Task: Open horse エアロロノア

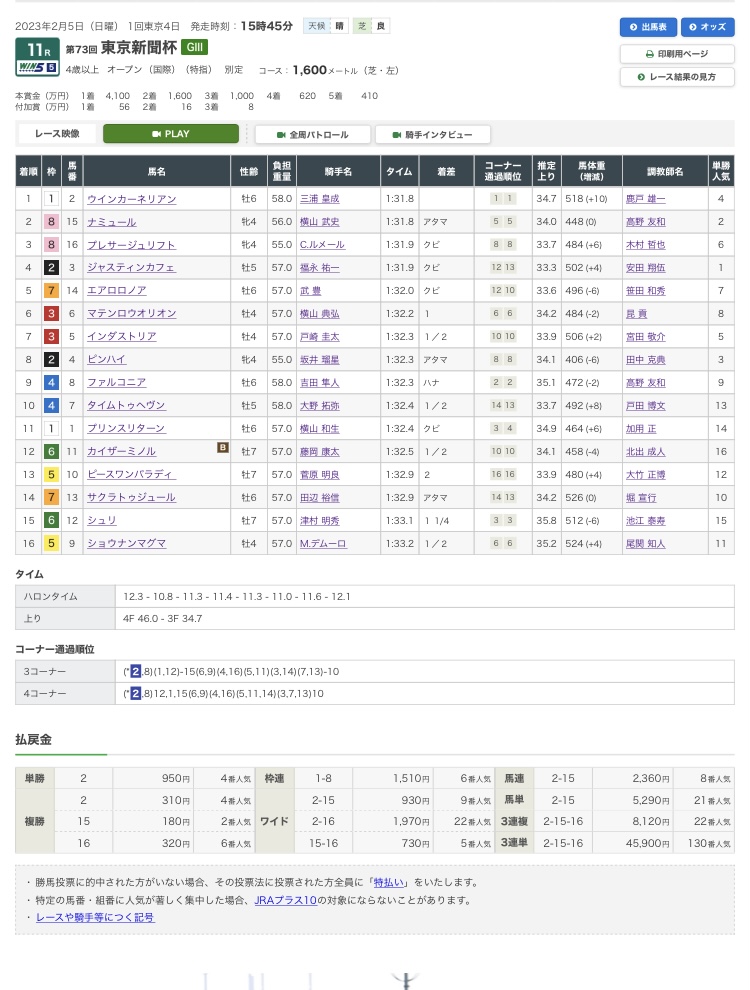Action: click(117, 290)
